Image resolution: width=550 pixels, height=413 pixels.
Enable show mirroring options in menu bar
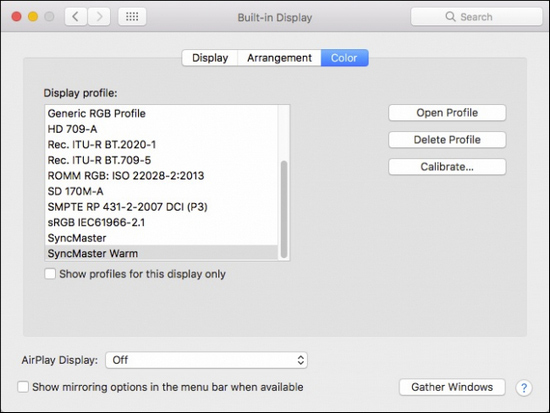coord(23,387)
